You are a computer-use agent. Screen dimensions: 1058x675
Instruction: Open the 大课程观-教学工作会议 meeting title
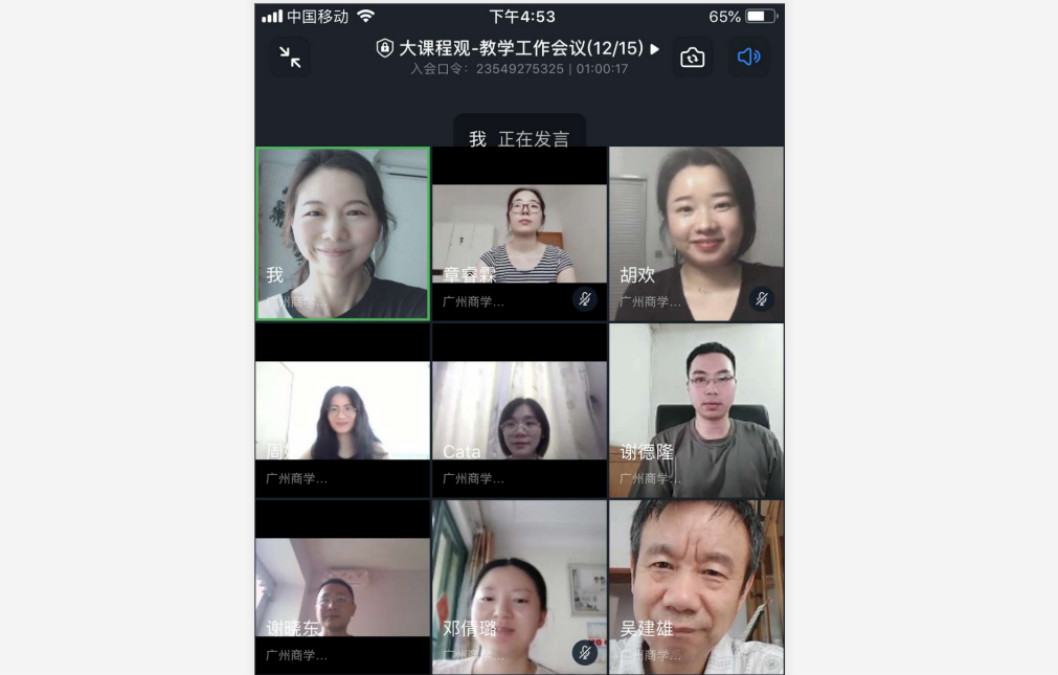click(x=520, y=48)
